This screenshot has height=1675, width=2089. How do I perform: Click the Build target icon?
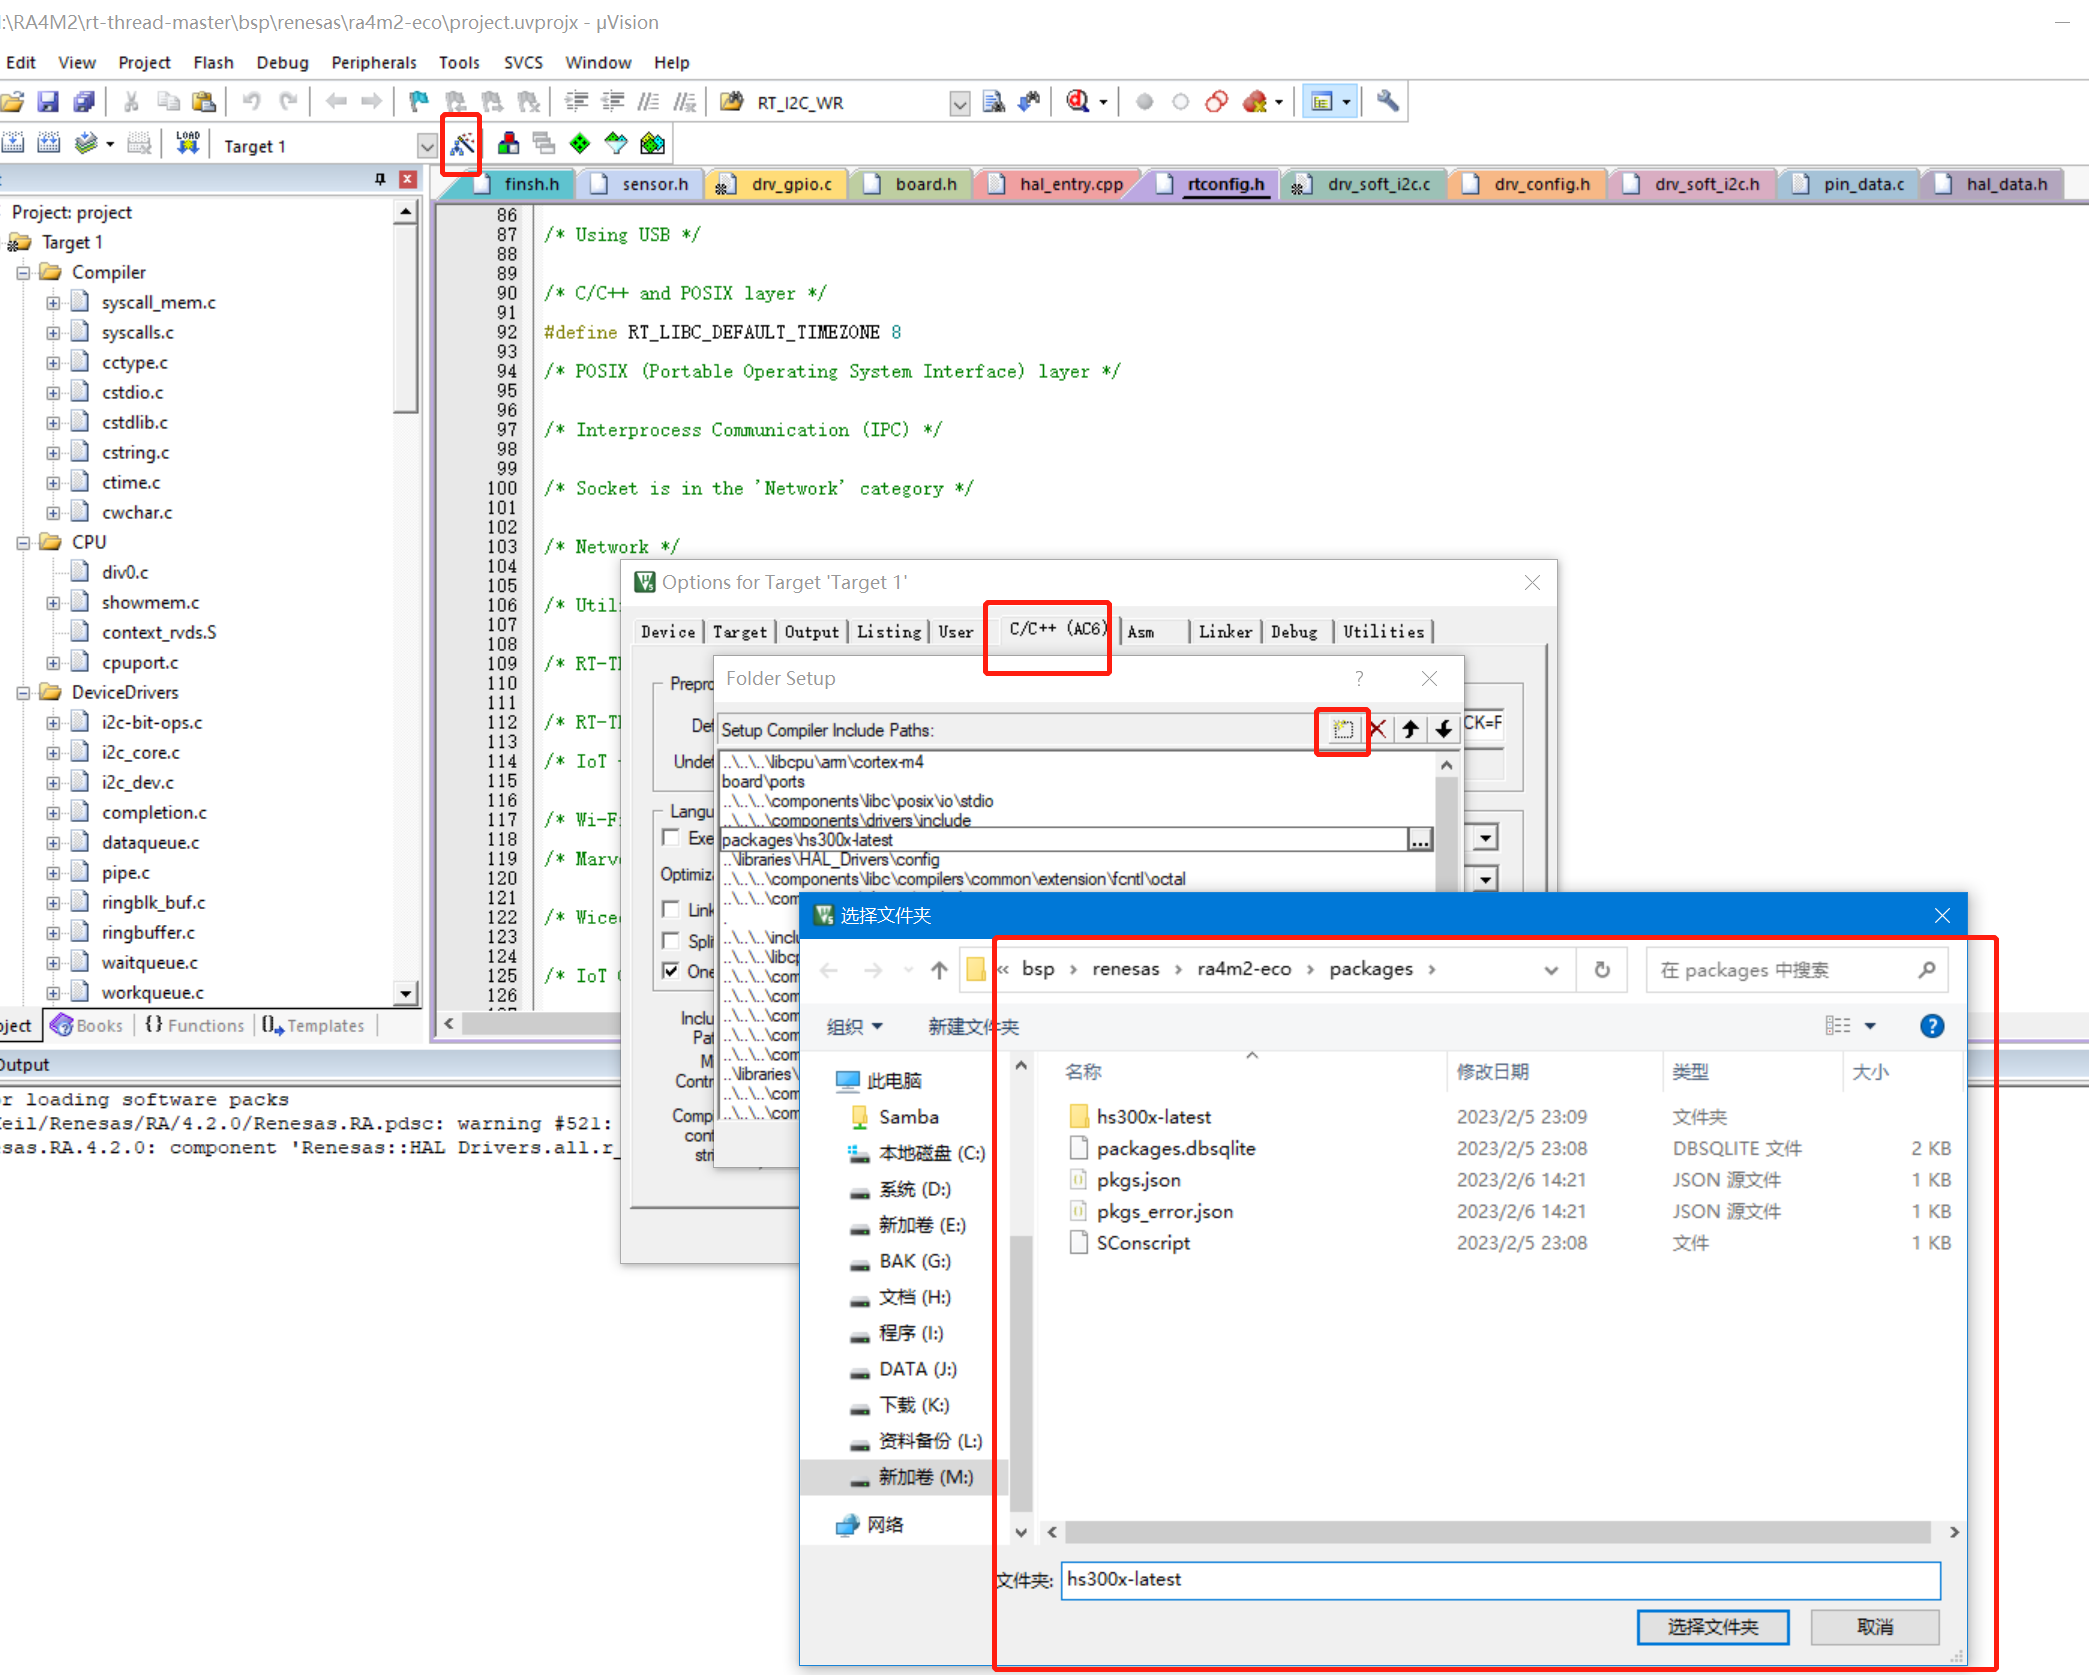pyautogui.click(x=13, y=144)
